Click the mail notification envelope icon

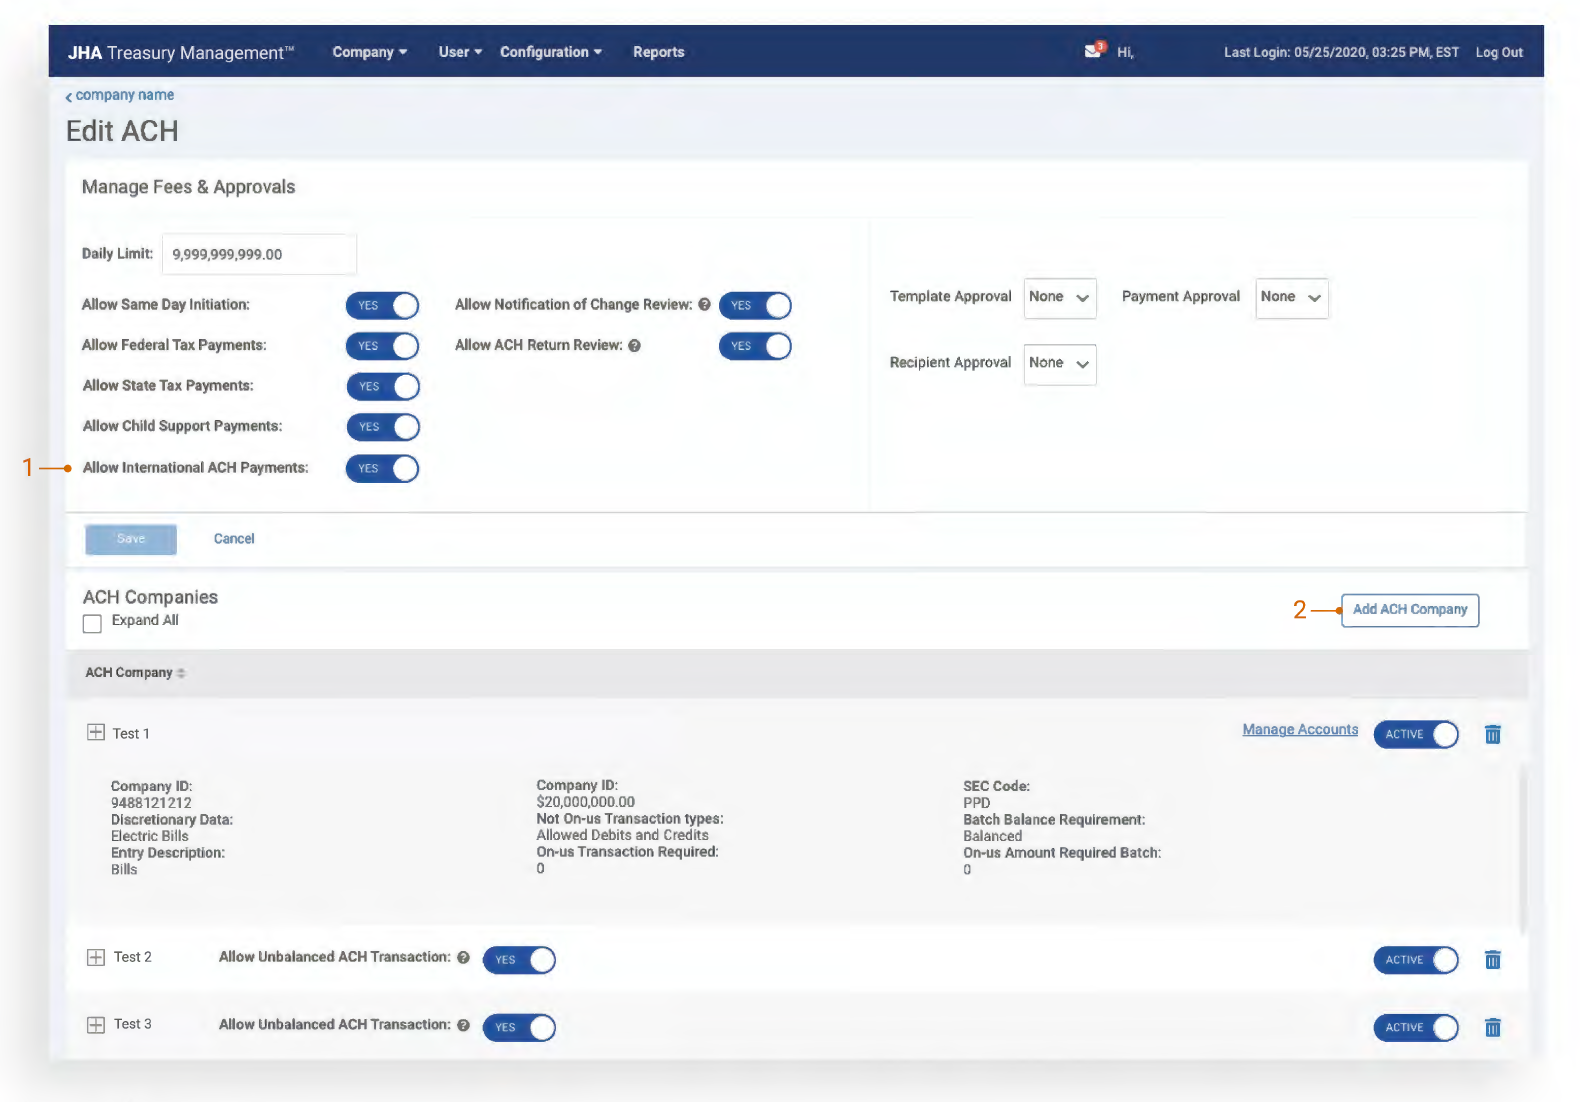click(1093, 51)
